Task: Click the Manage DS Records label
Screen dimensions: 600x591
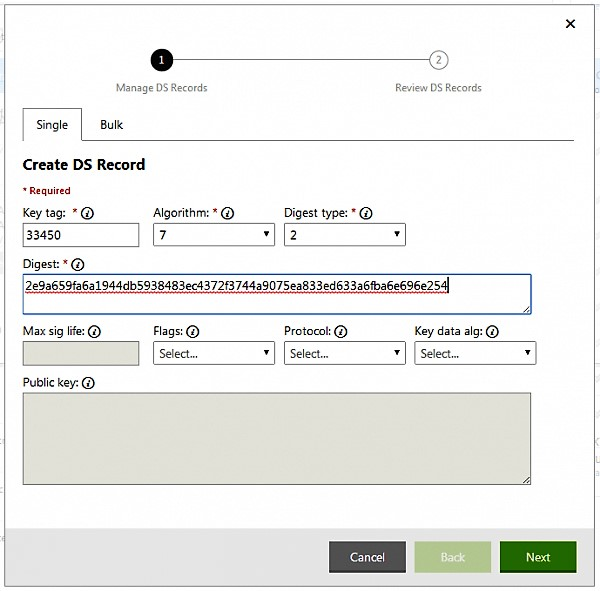Action: pos(161,88)
